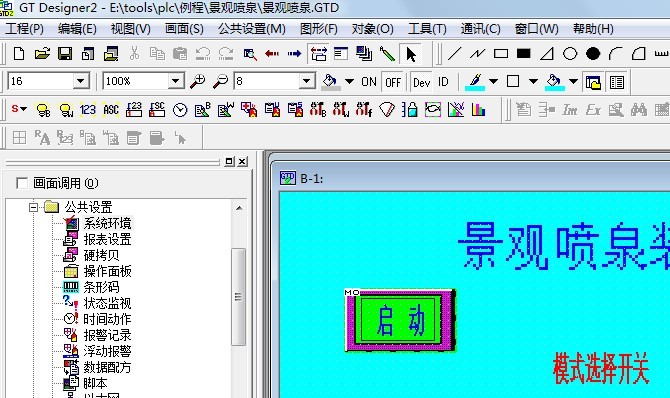
Task: Open the 通讯(C) menu
Action: (480, 29)
